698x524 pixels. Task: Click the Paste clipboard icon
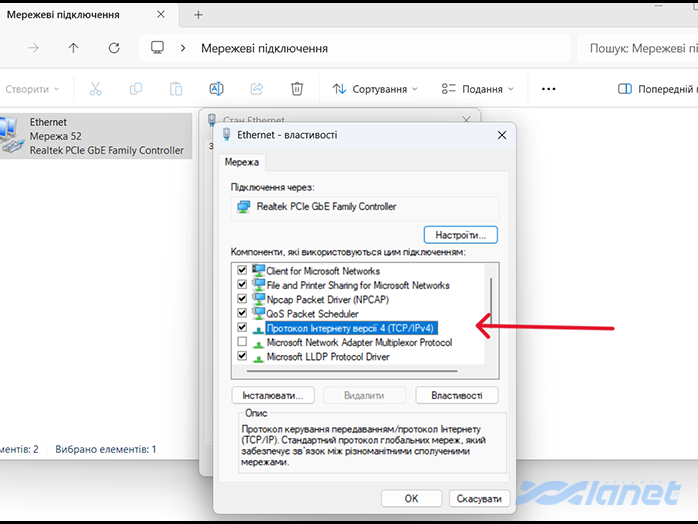pyautogui.click(x=176, y=89)
